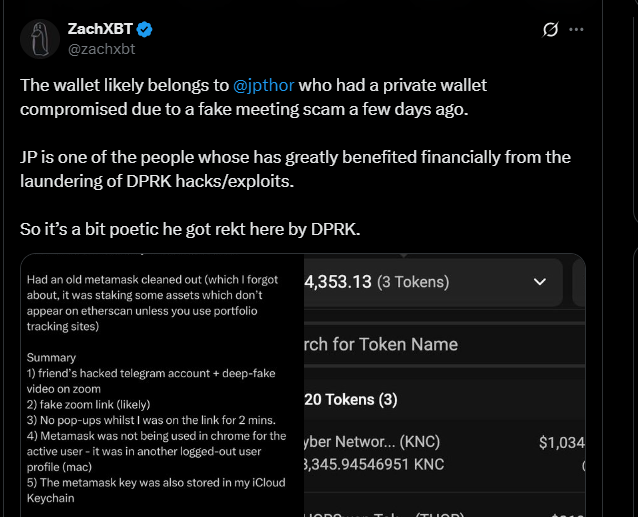Open the 4,353.13 token holdings dropdown

(433, 282)
